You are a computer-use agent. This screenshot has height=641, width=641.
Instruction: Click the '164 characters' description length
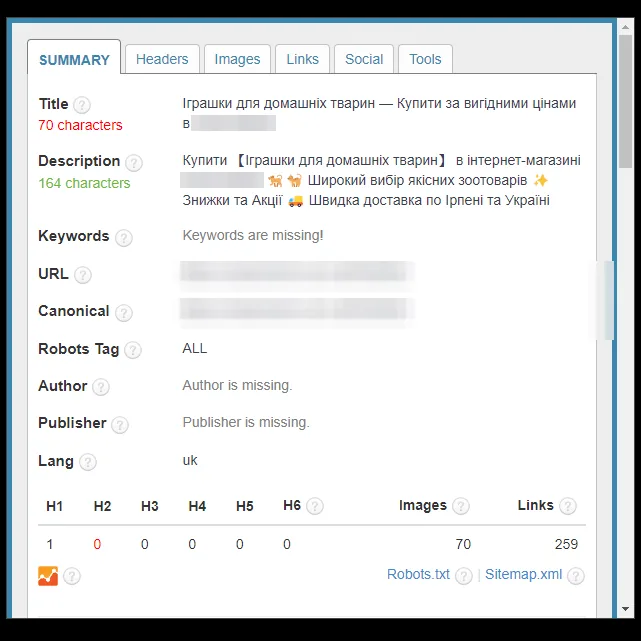pos(84,183)
